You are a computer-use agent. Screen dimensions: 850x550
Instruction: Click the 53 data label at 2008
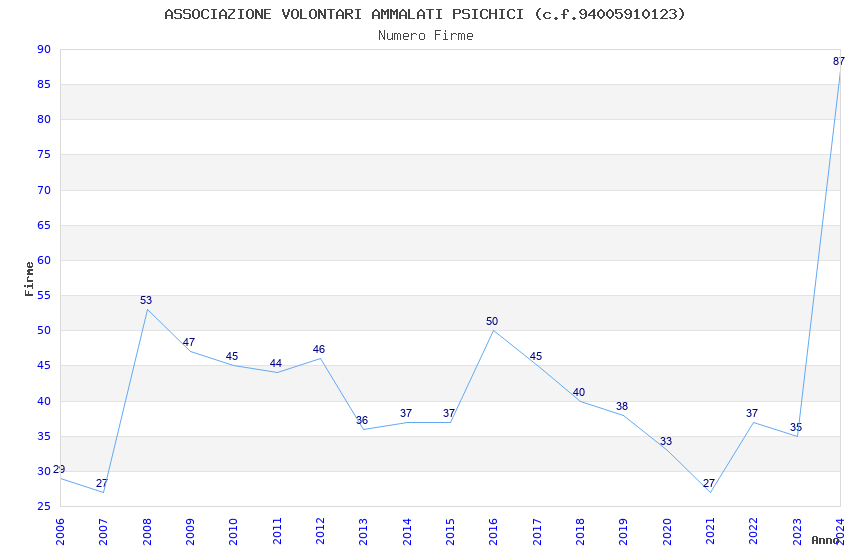(146, 300)
